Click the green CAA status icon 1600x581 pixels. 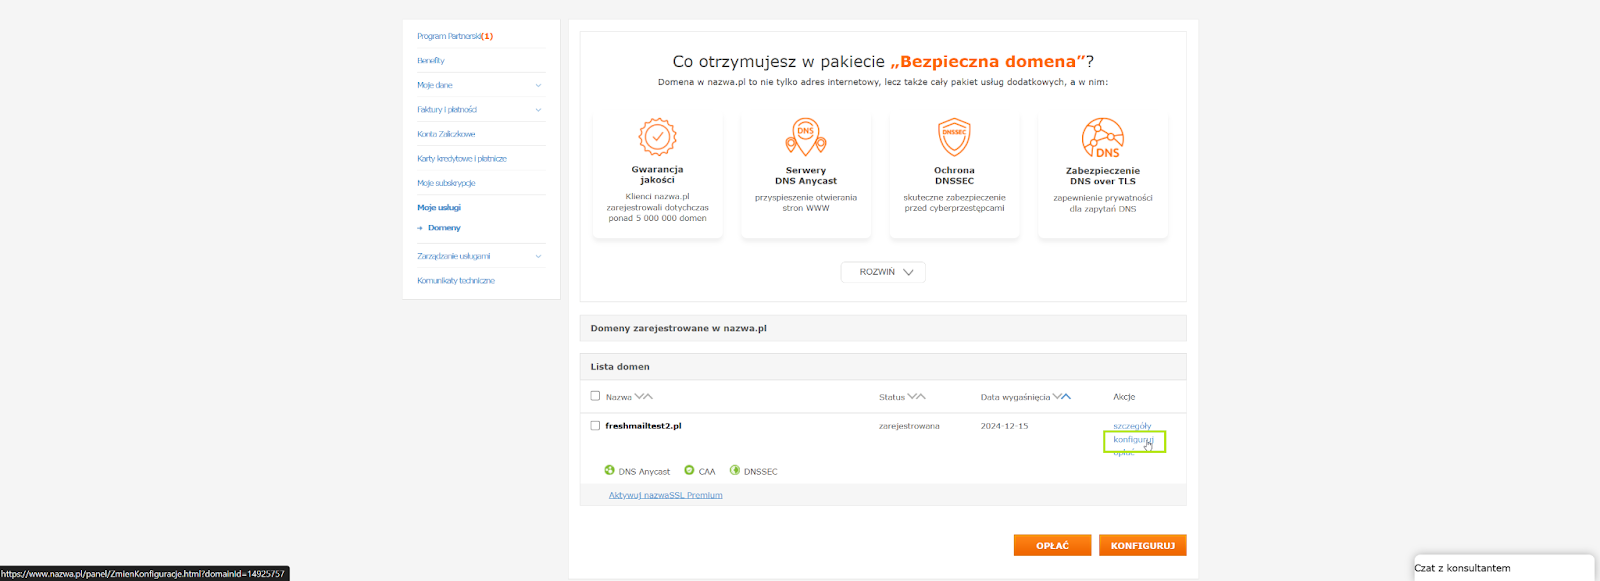[689, 470]
